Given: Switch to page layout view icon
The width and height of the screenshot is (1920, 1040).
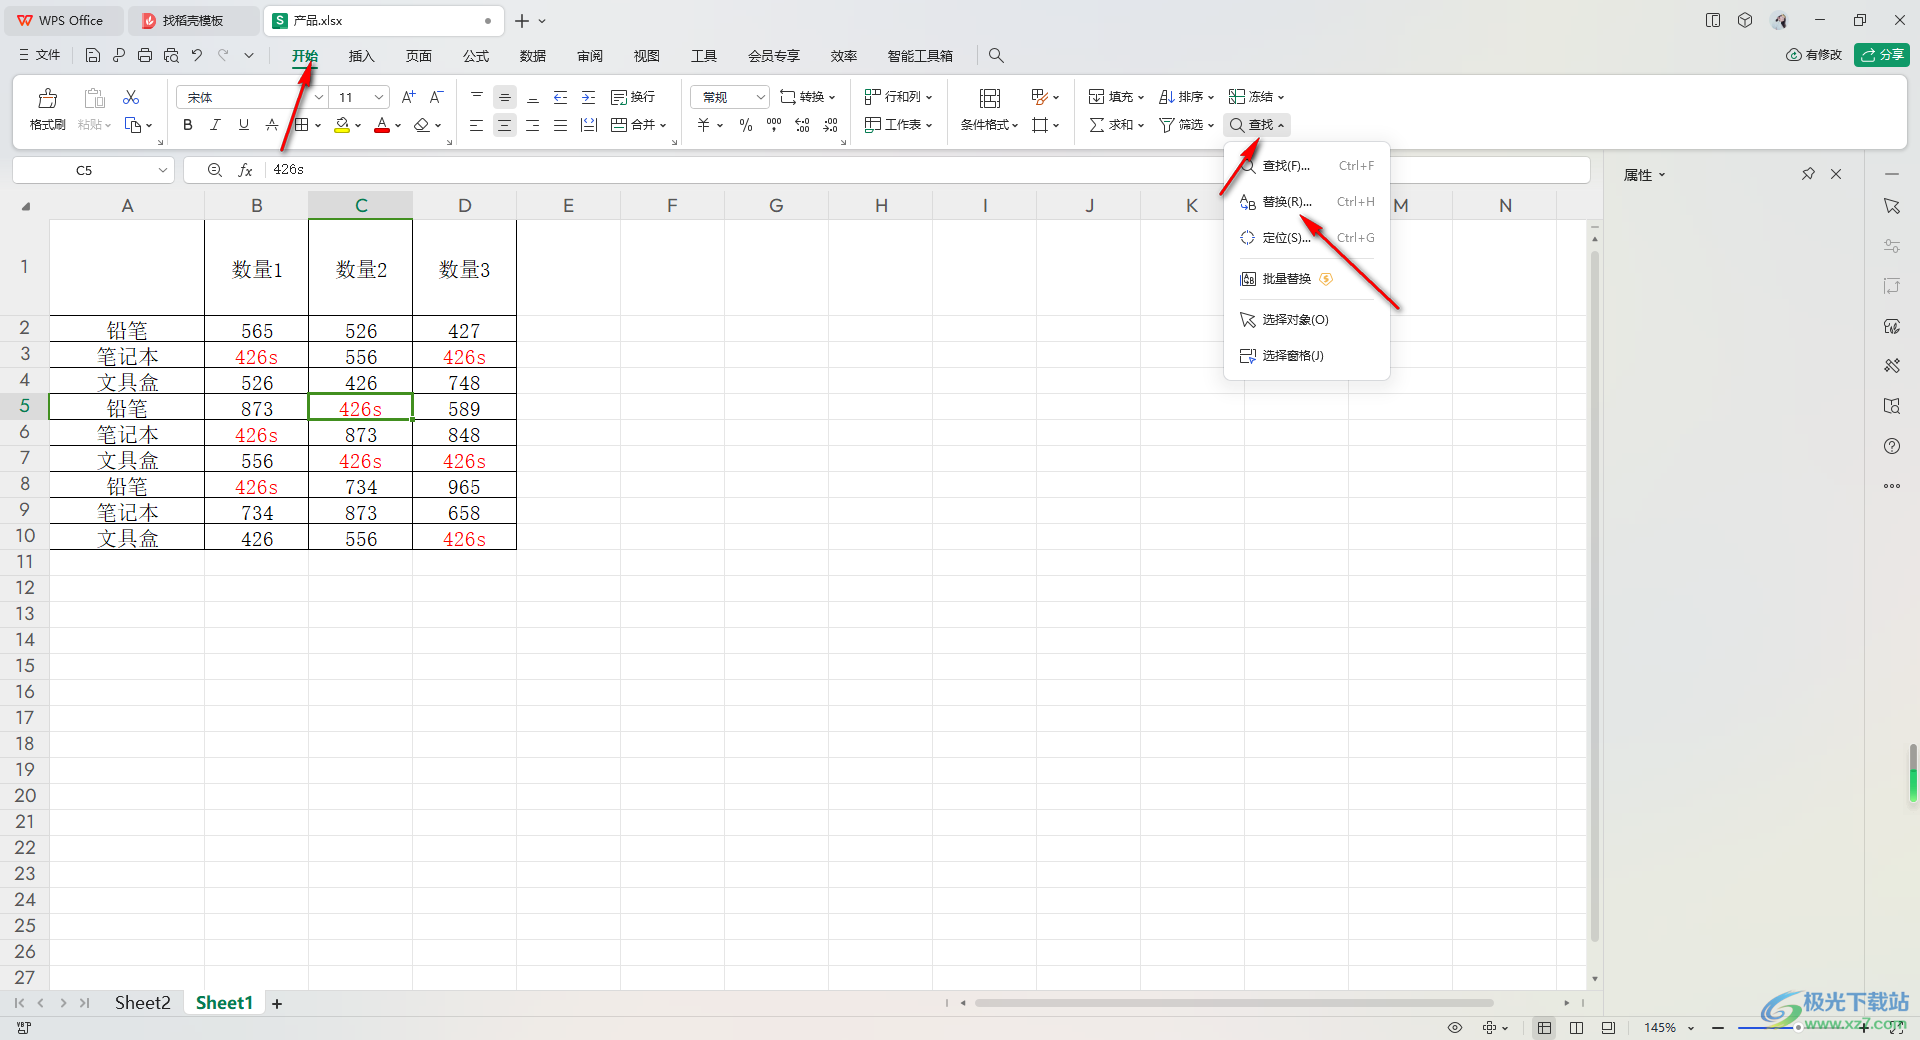Looking at the screenshot, I should (x=1576, y=1028).
